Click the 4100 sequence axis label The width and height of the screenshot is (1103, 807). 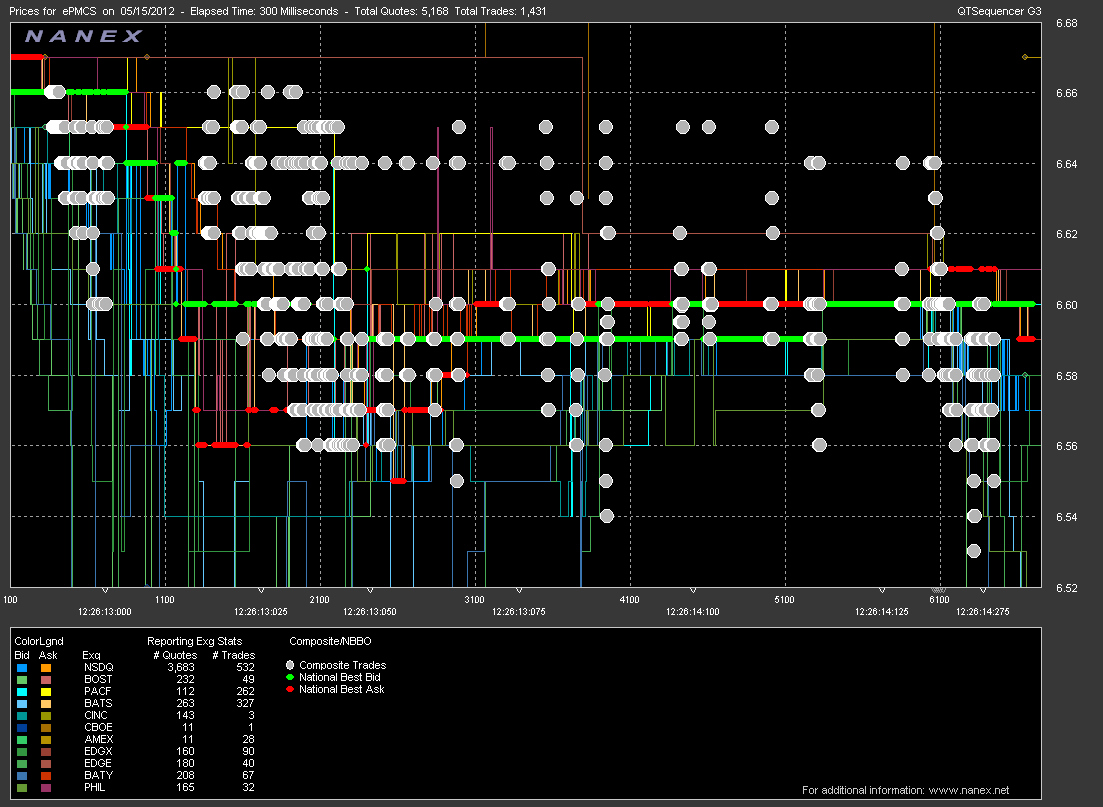(x=630, y=599)
